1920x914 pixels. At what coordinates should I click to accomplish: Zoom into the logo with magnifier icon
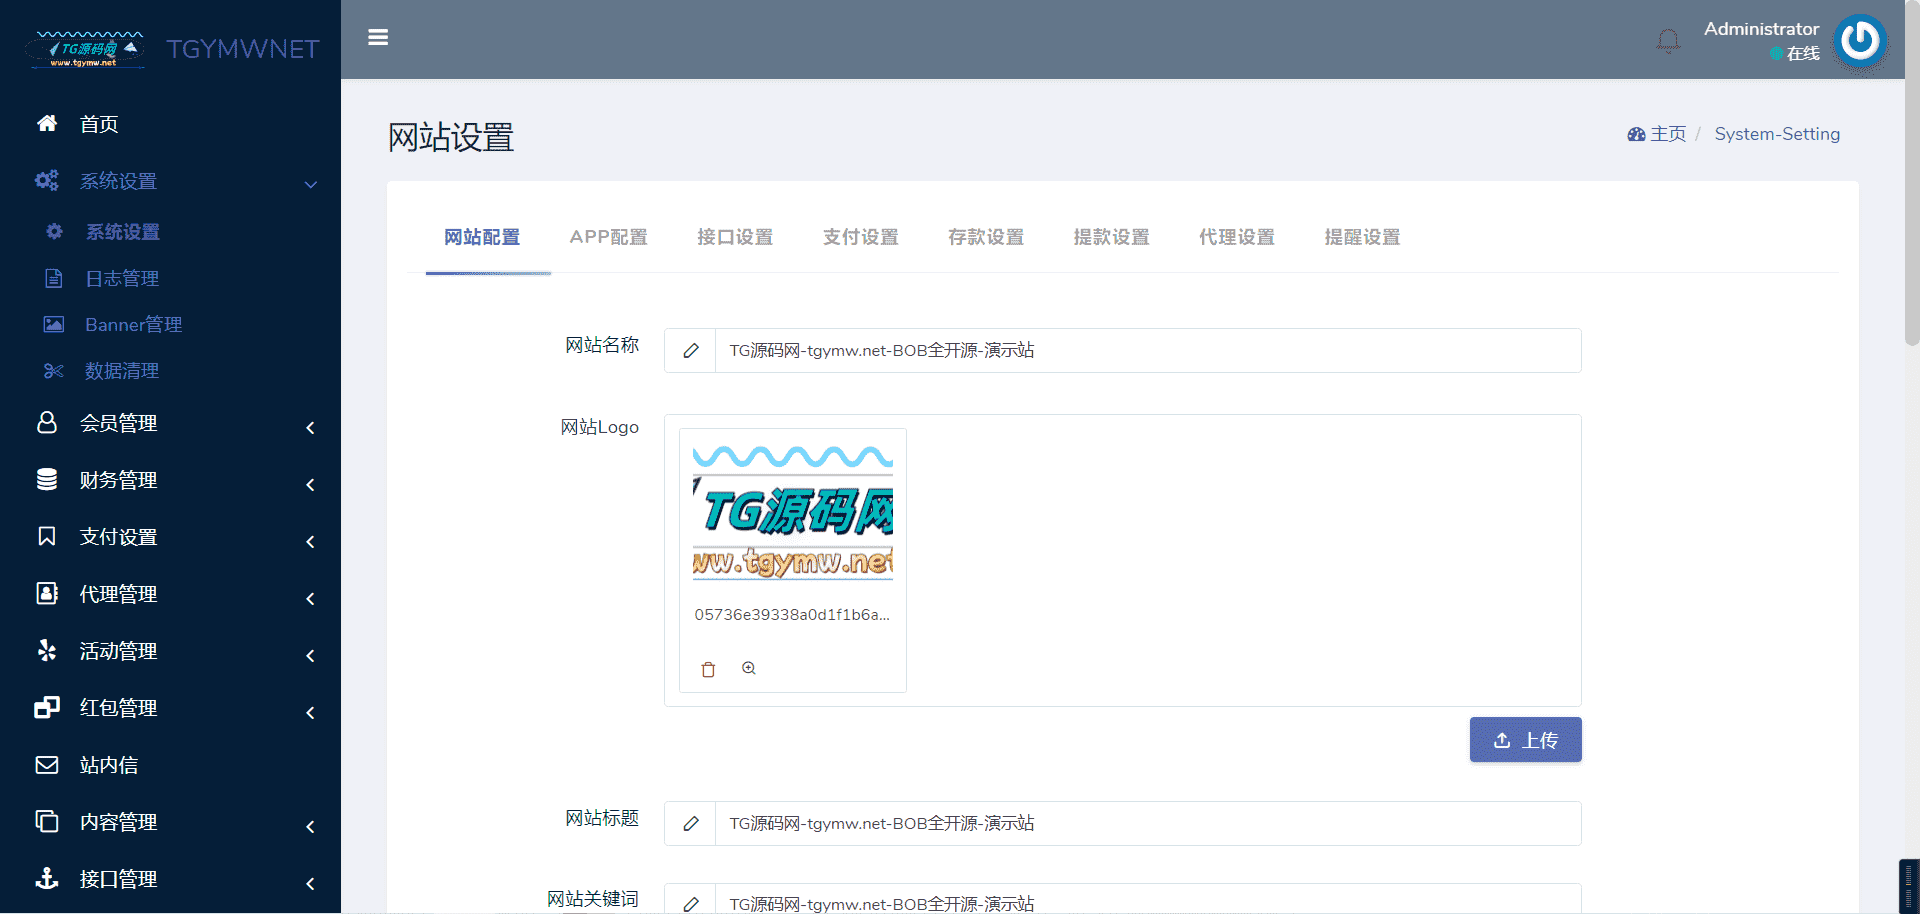(749, 669)
